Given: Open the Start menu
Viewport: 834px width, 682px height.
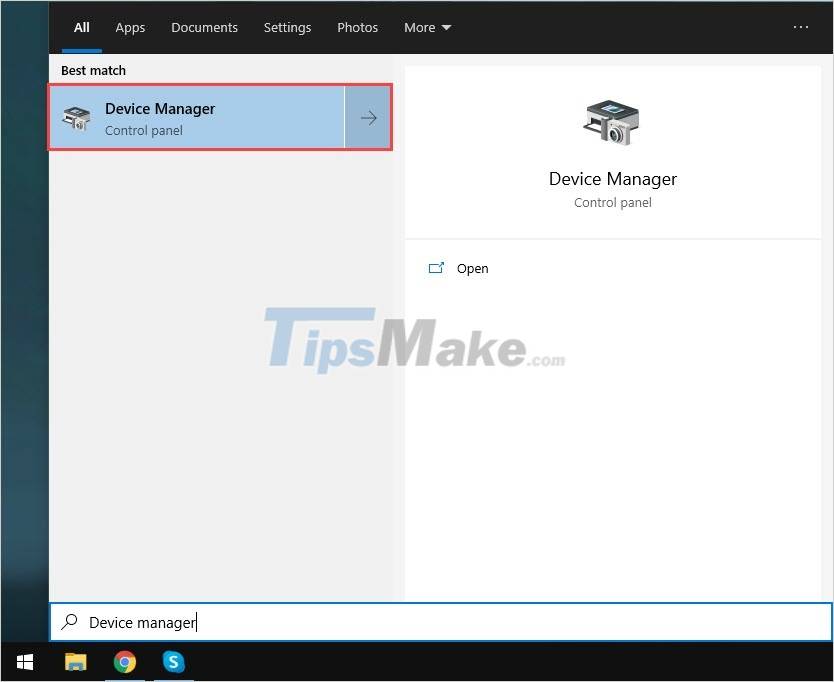Looking at the screenshot, I should tap(24, 662).
